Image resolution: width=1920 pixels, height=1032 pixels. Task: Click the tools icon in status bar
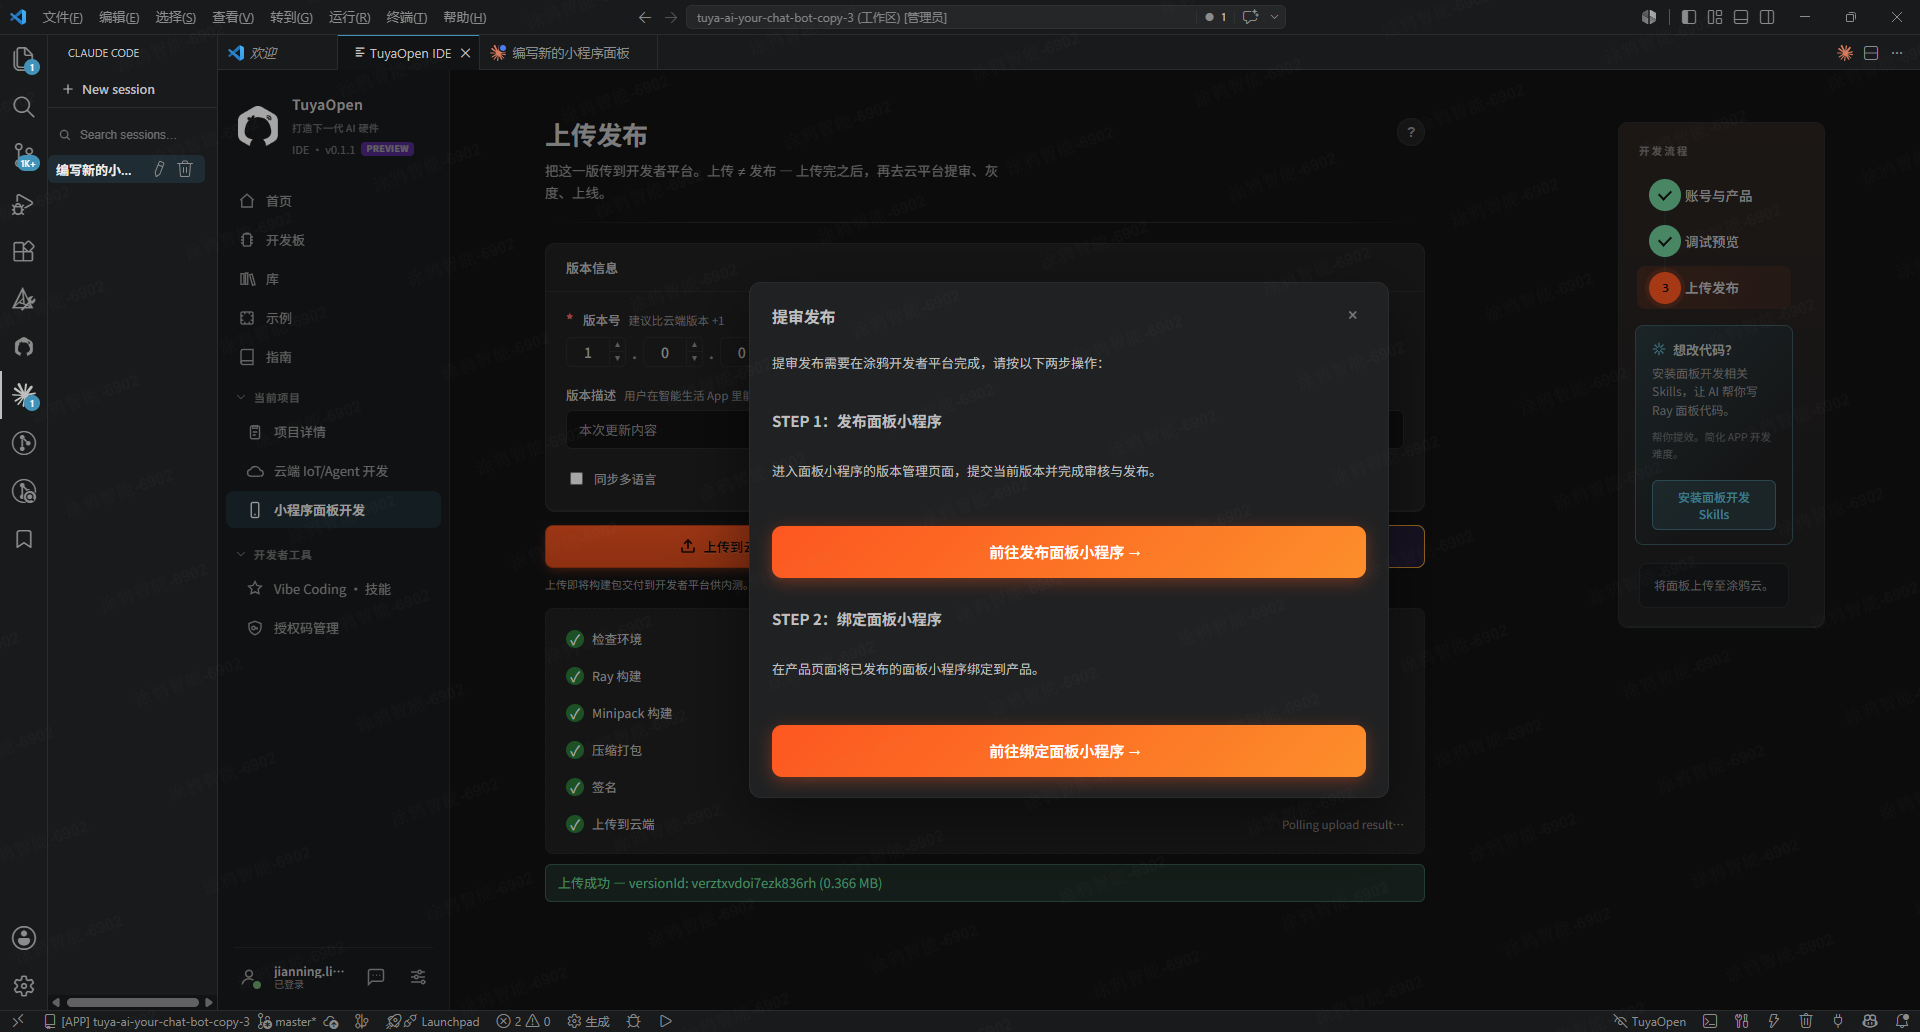[1742, 1021]
